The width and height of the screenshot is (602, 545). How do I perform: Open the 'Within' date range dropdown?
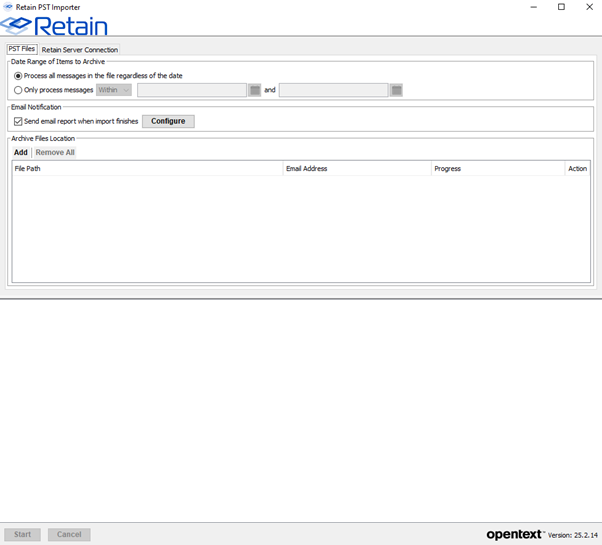114,90
